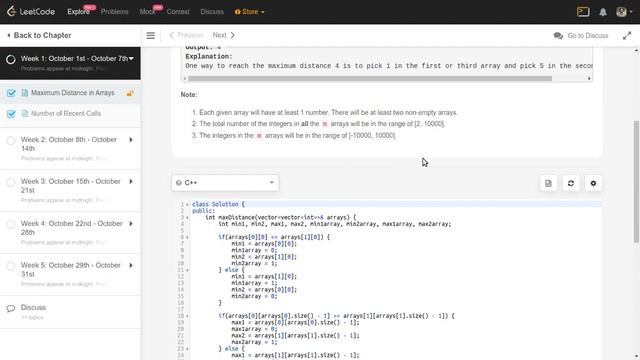Open the Mock menu item
Viewport: 640px width, 360px height.
pos(147,12)
